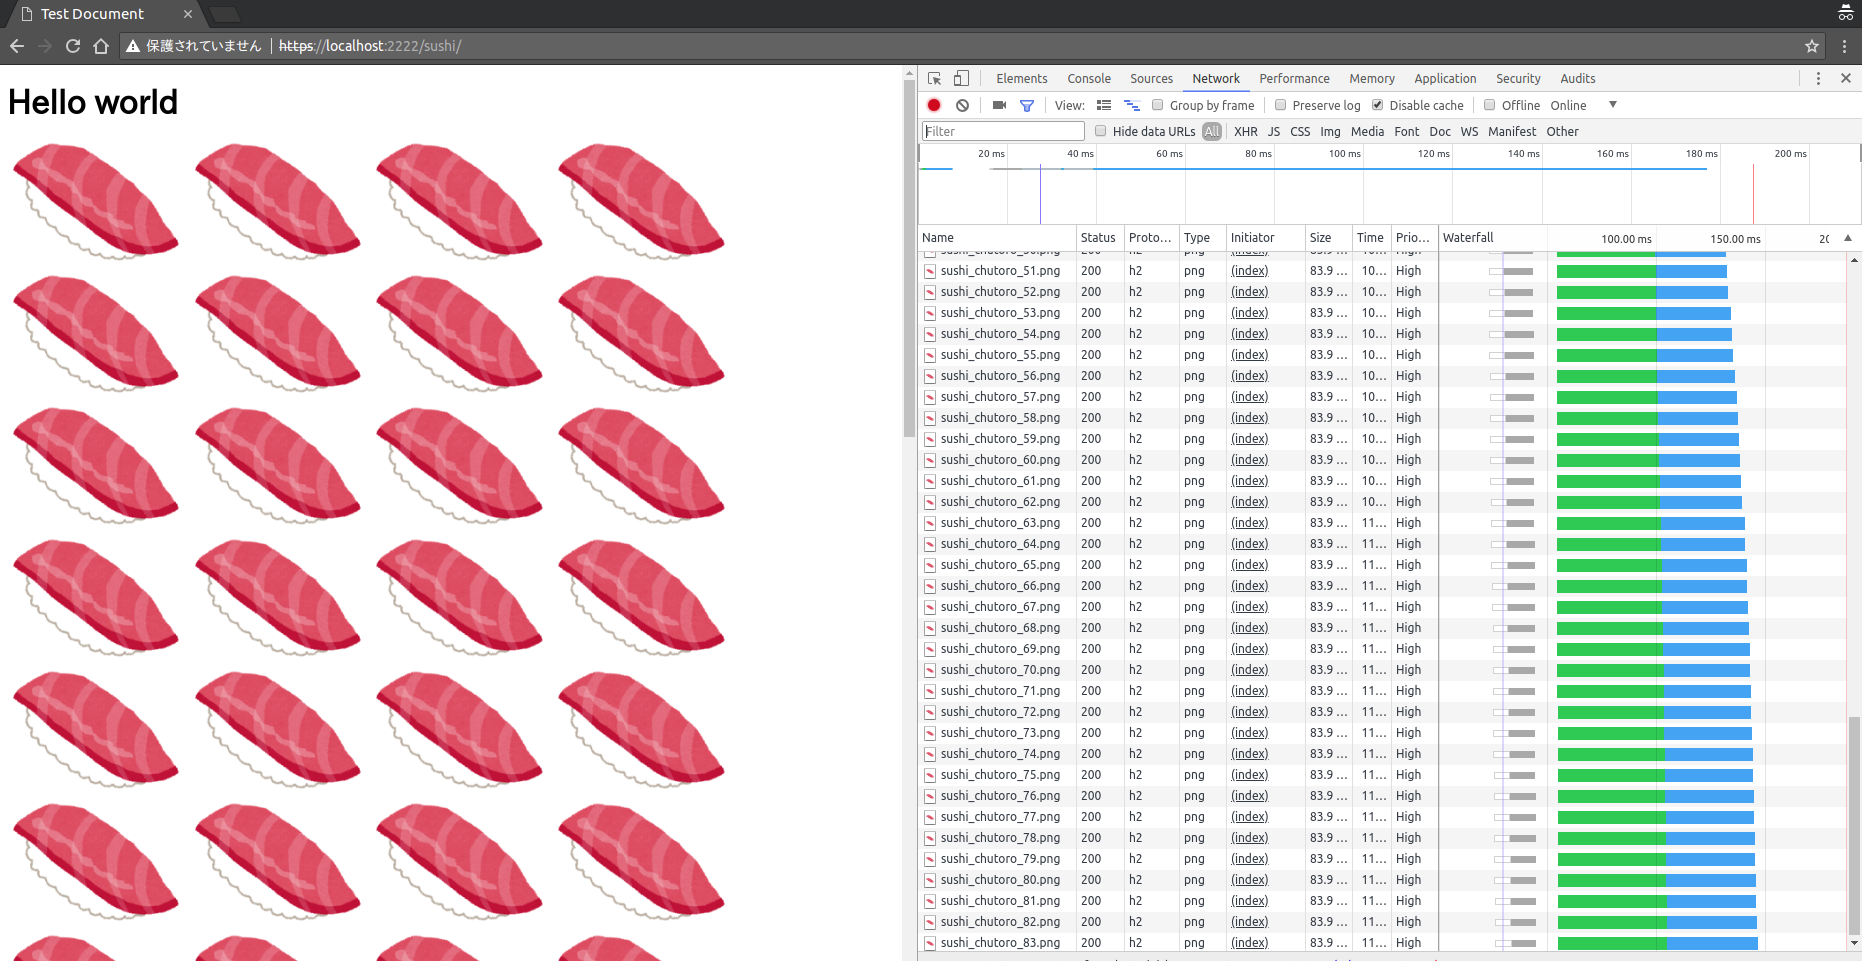
Task: Filter requests by JS type
Action: (x=1274, y=131)
